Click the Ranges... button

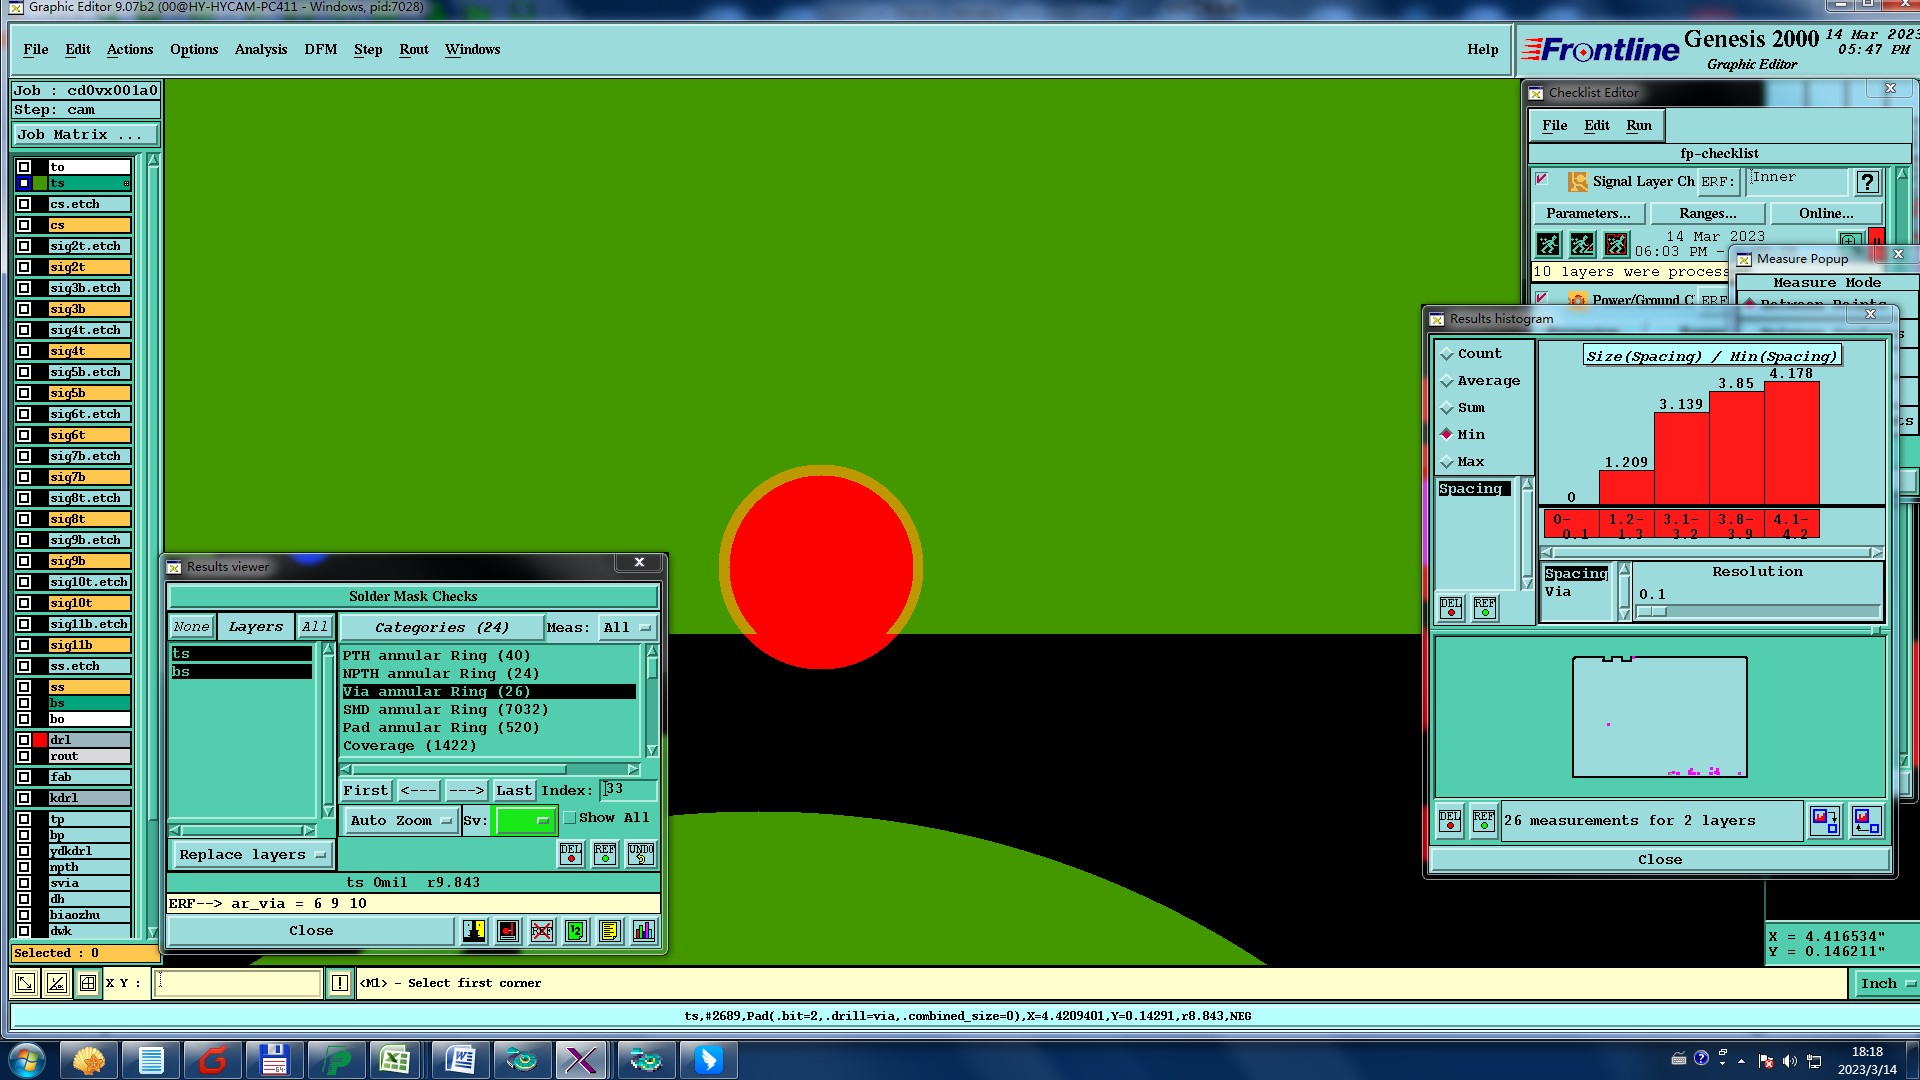1707,214
